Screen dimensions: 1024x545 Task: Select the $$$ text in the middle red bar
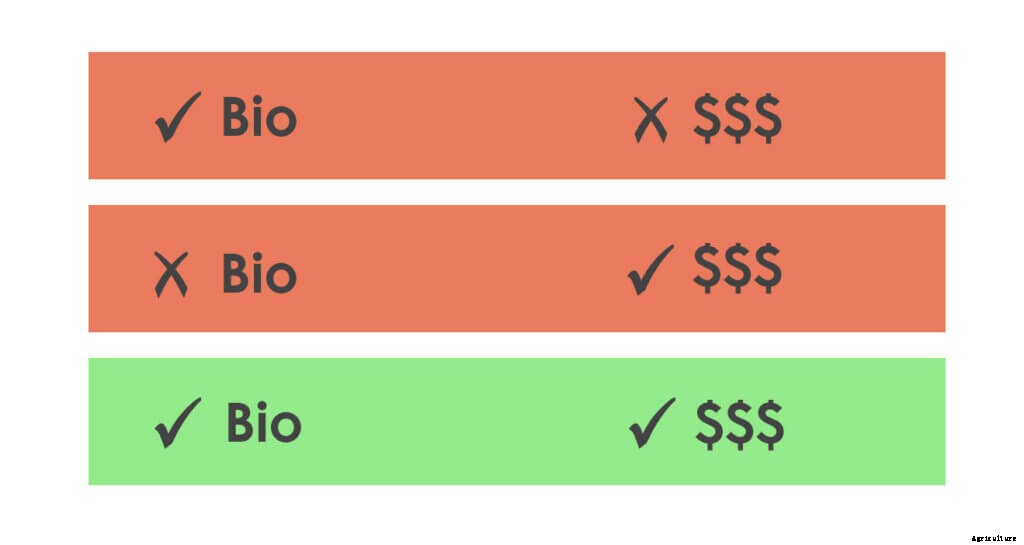tap(737, 270)
